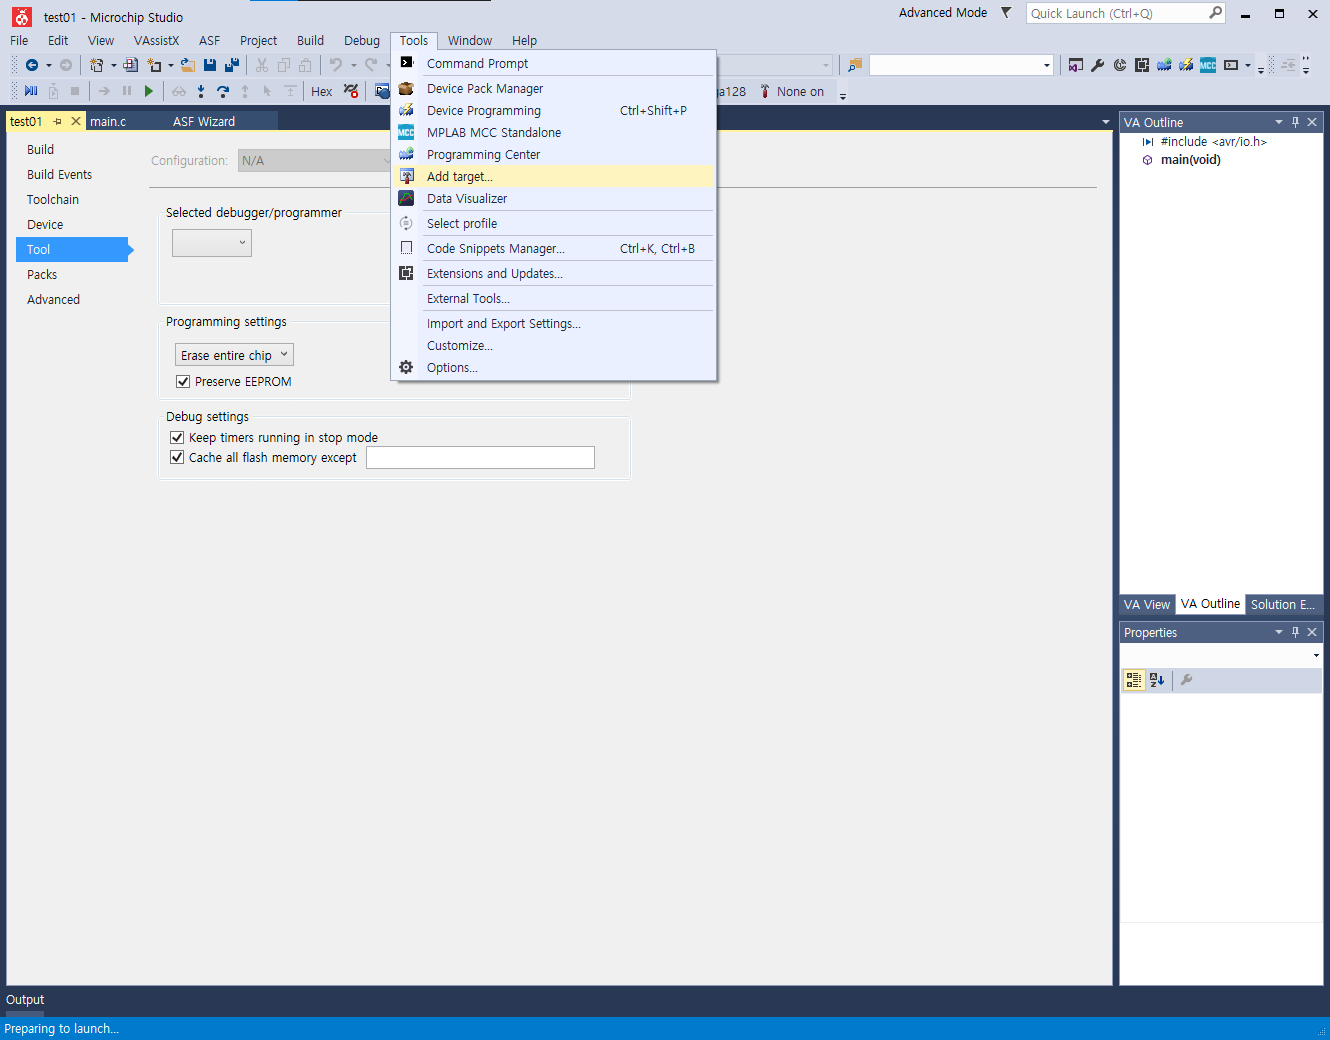
Task: Click Select profile in Tools menu
Action: click(x=554, y=223)
